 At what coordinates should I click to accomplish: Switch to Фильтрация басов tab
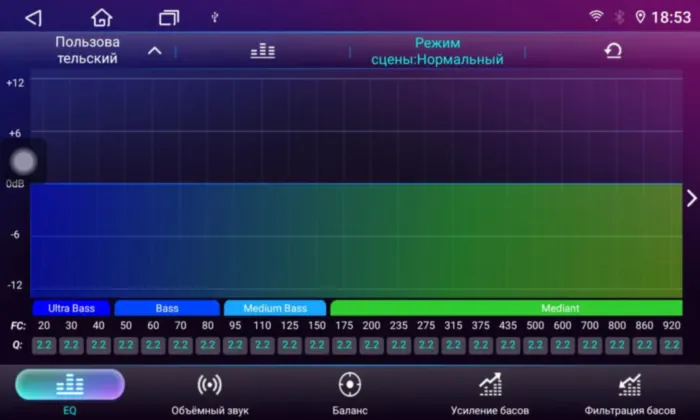629,391
